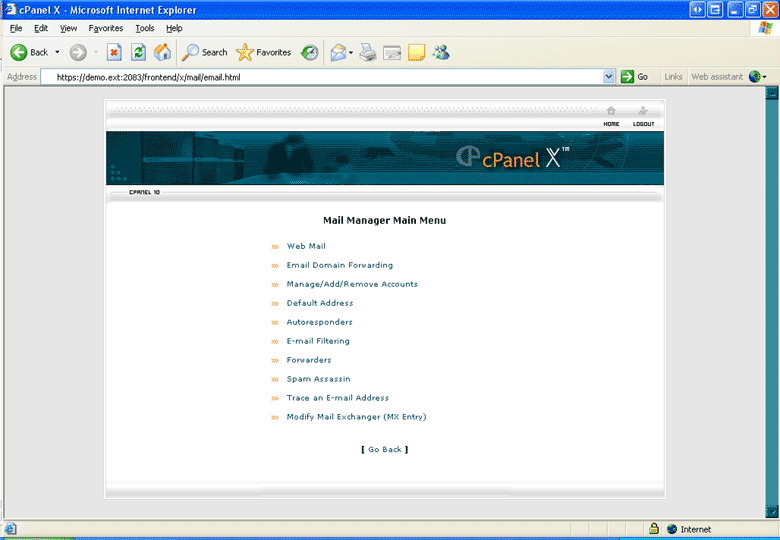Expand the address bar dropdown arrow
This screenshot has width=780, height=540.
coord(609,77)
